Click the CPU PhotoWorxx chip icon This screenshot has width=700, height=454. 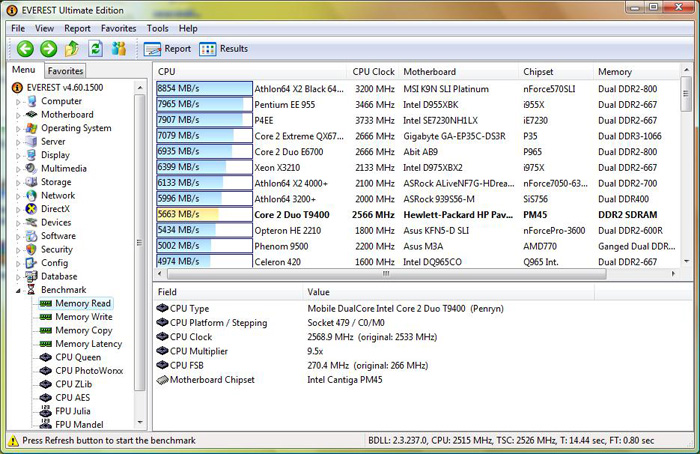[x=46, y=371]
